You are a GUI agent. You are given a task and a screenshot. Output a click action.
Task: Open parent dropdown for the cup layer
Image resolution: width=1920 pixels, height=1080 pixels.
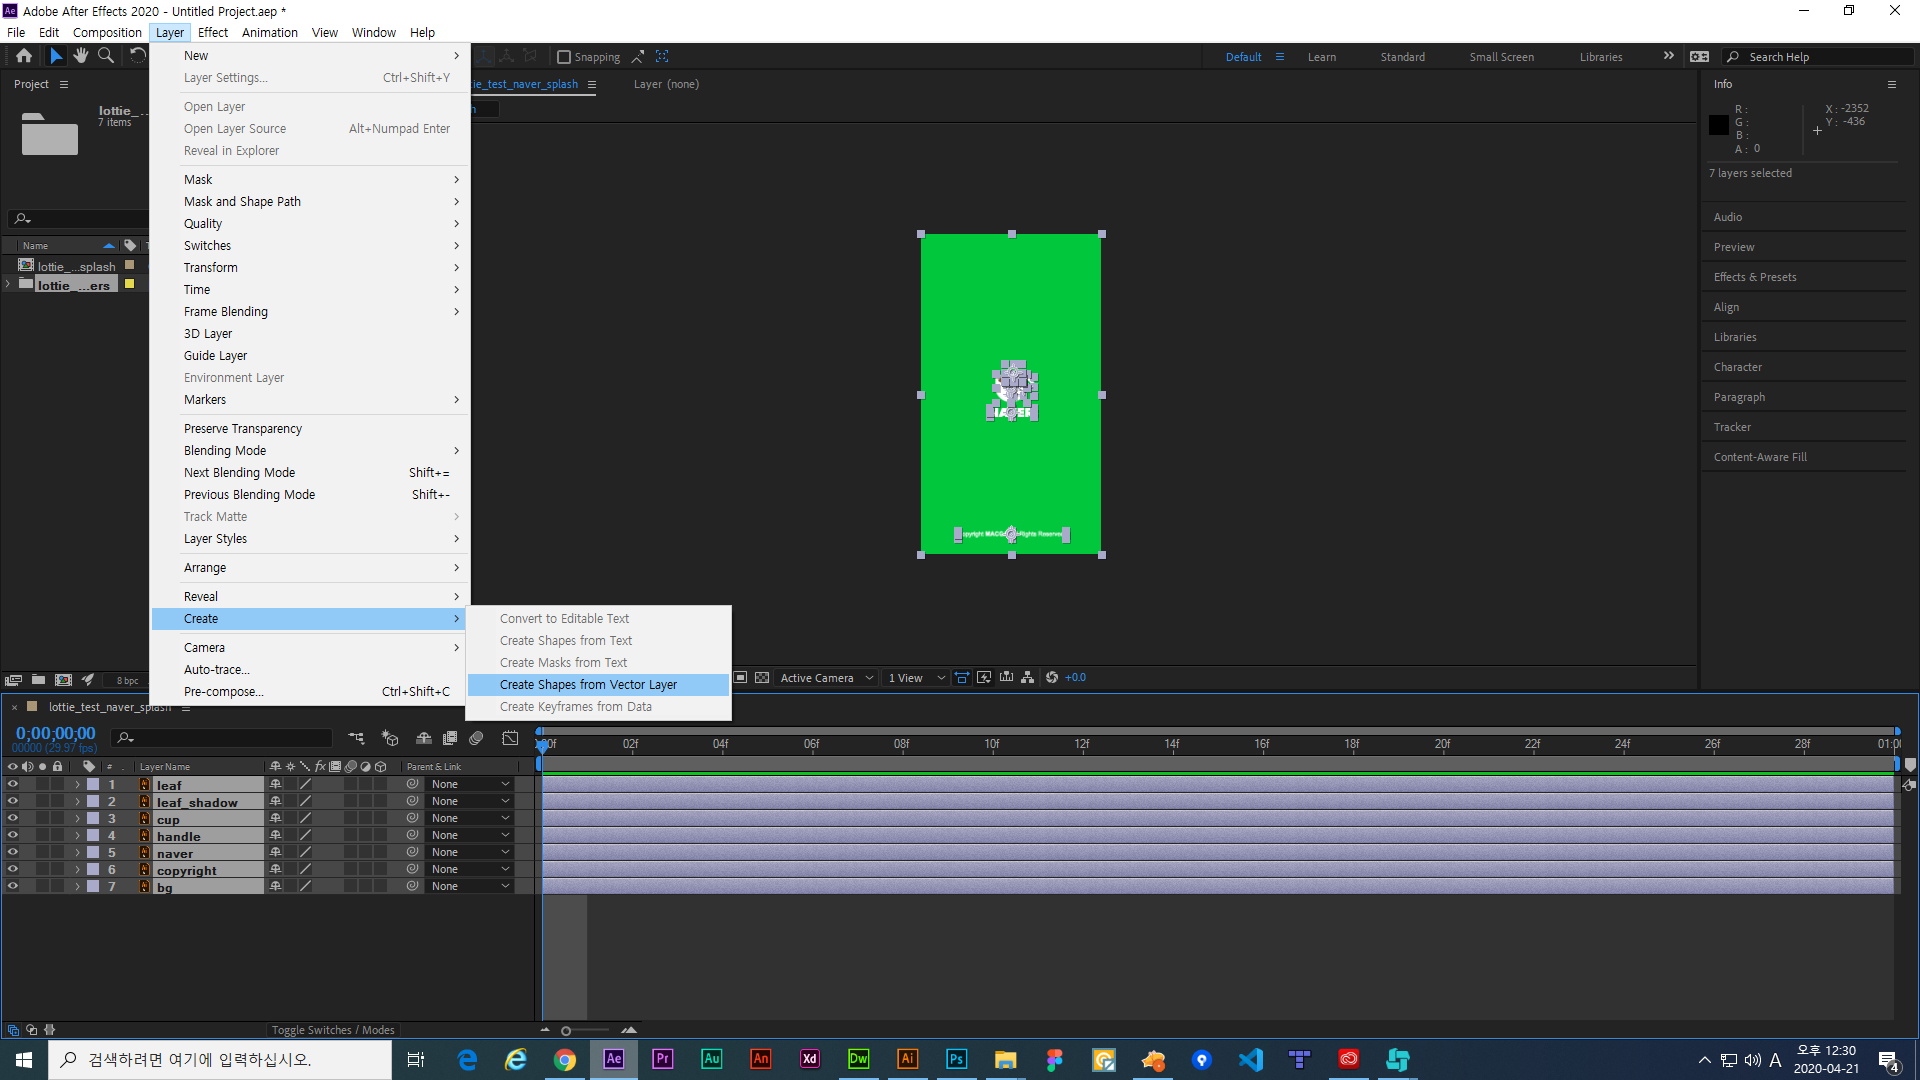click(x=470, y=819)
